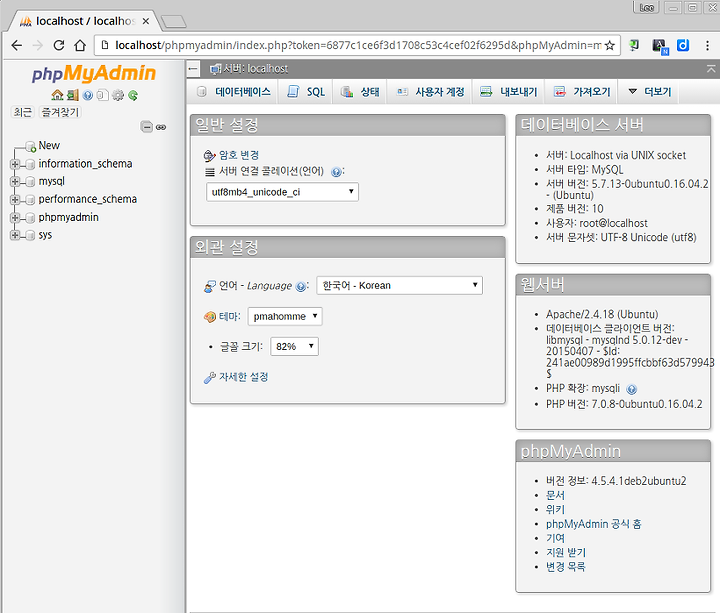Click the translate extension icon
Viewport: 720px width, 613px height.
660,46
